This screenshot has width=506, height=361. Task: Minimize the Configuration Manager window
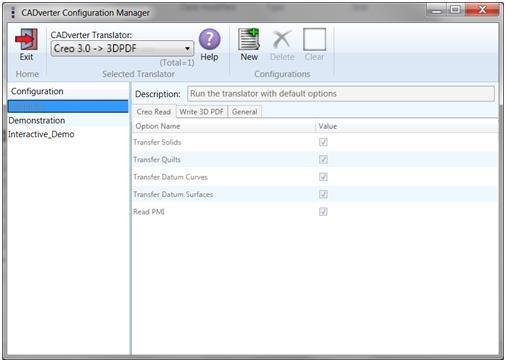coord(436,10)
